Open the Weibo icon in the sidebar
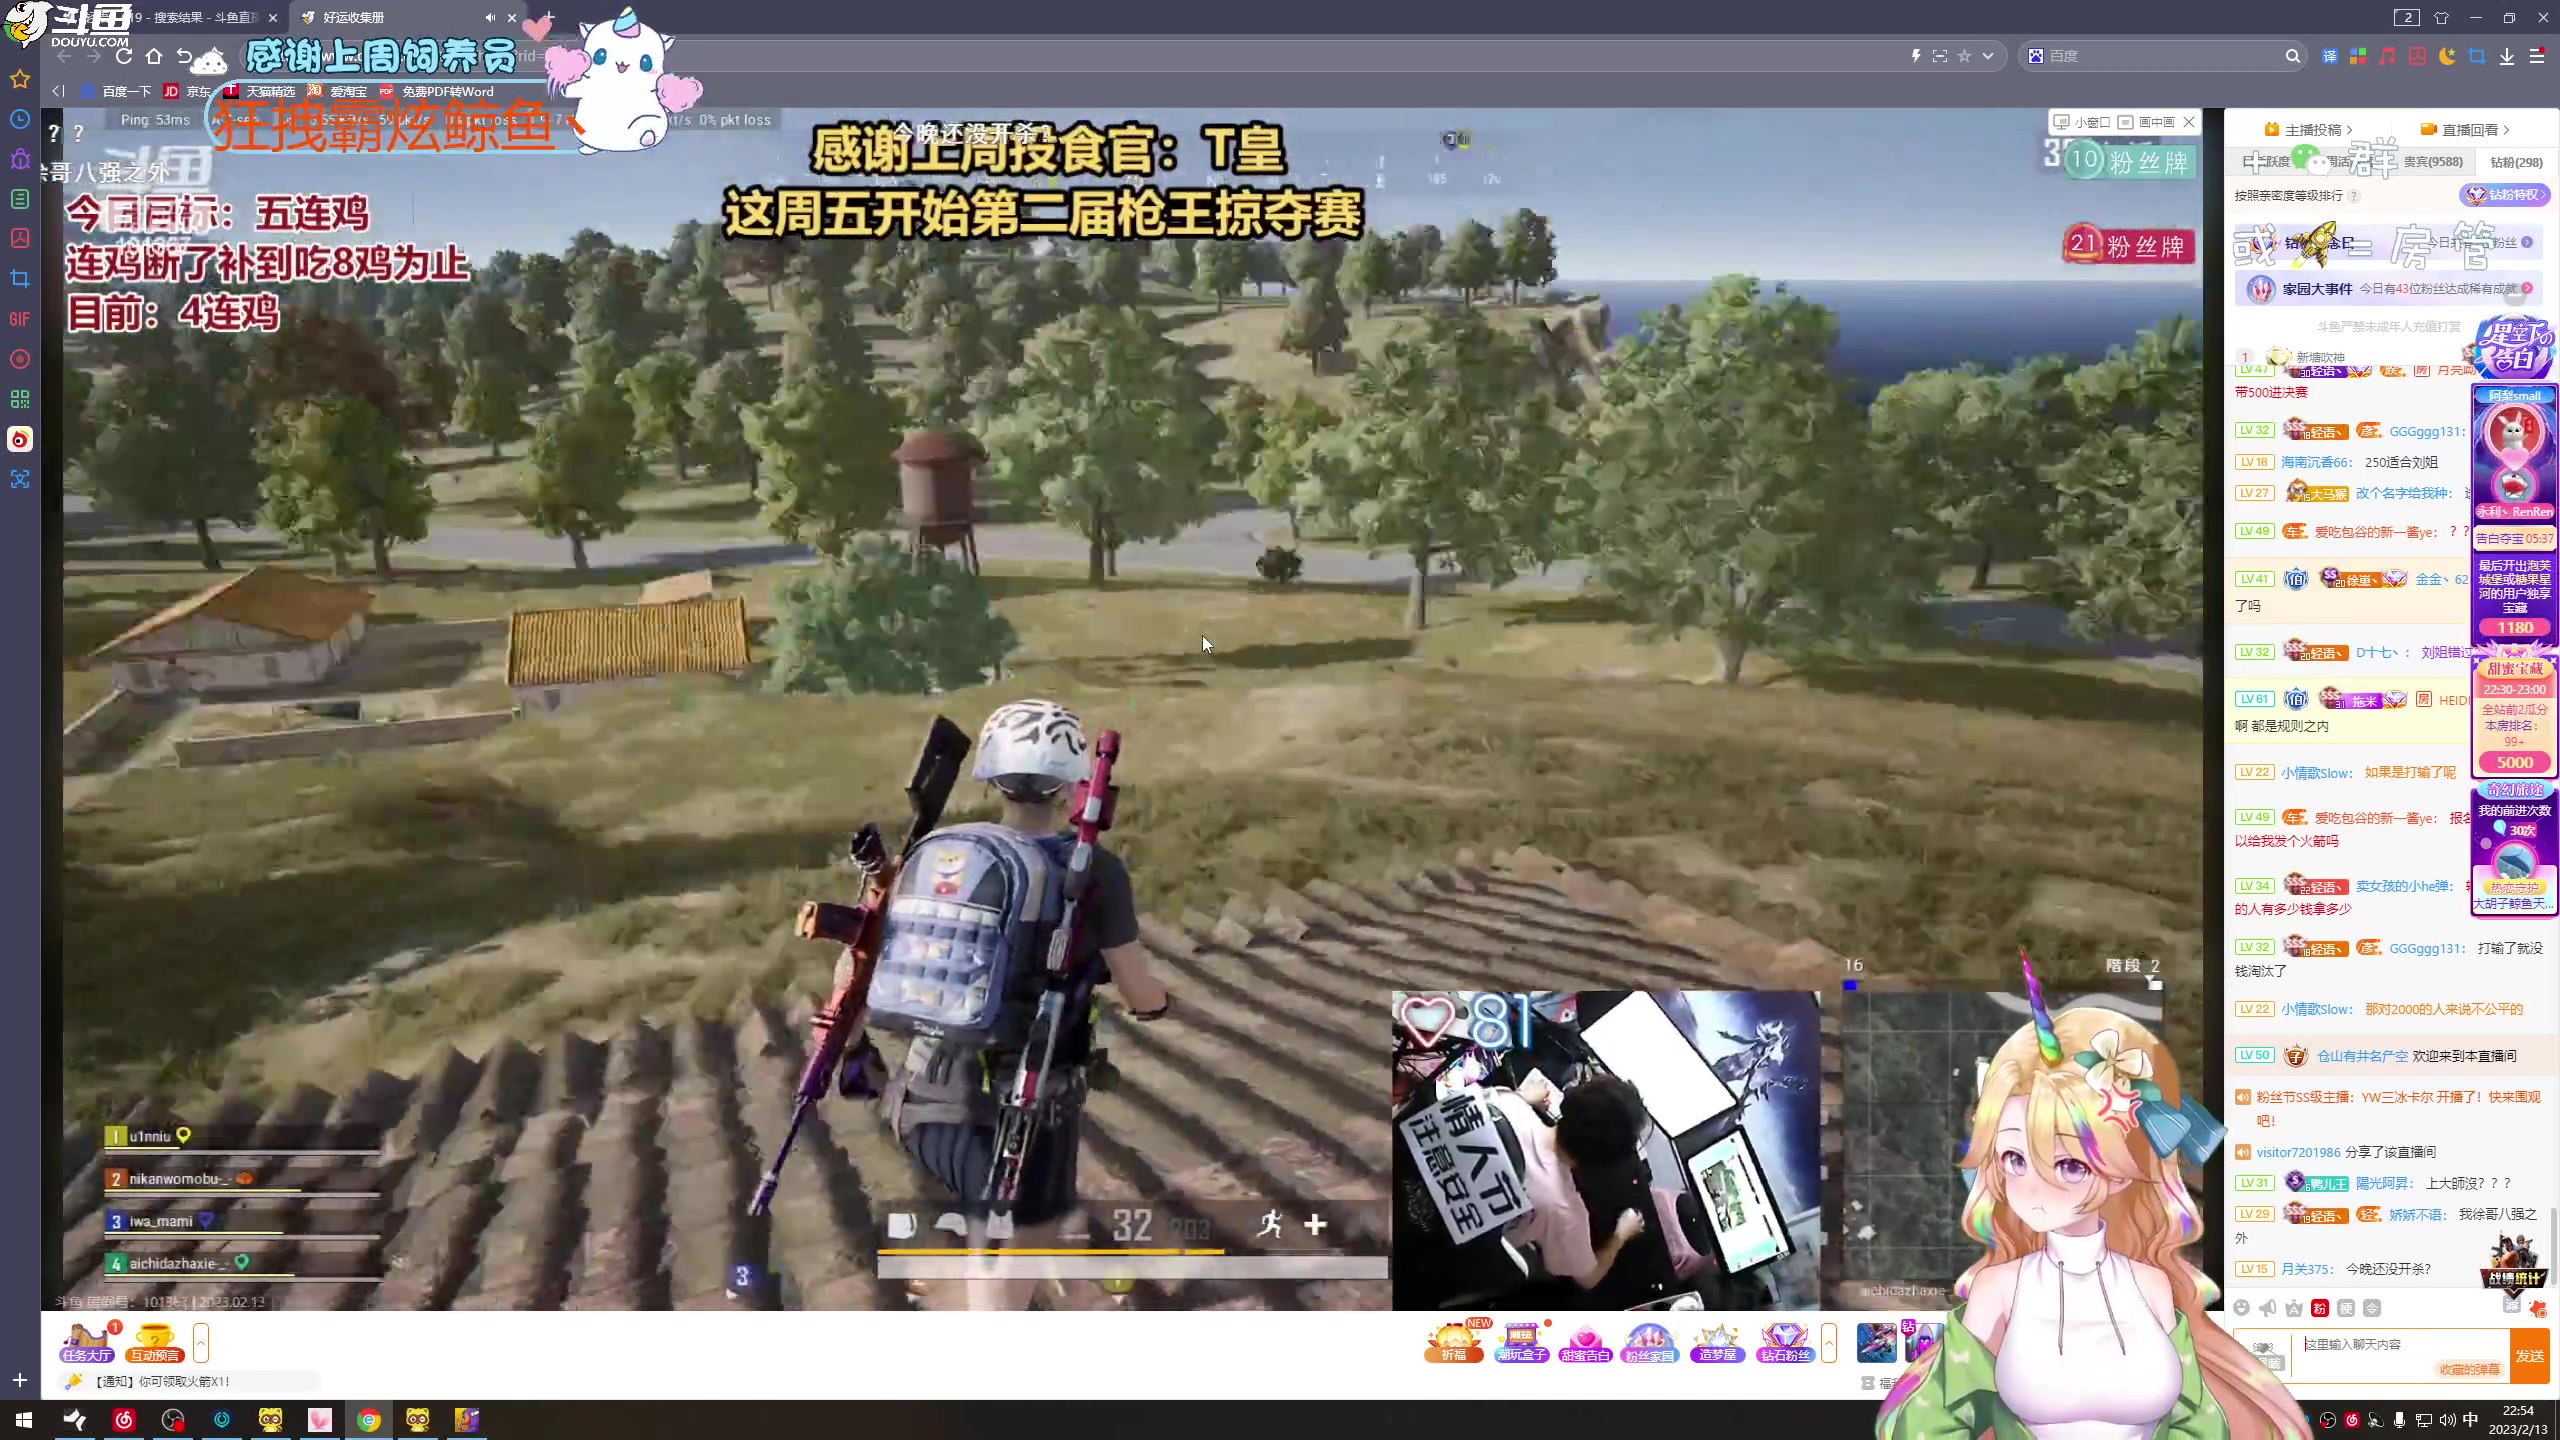 pos(20,439)
